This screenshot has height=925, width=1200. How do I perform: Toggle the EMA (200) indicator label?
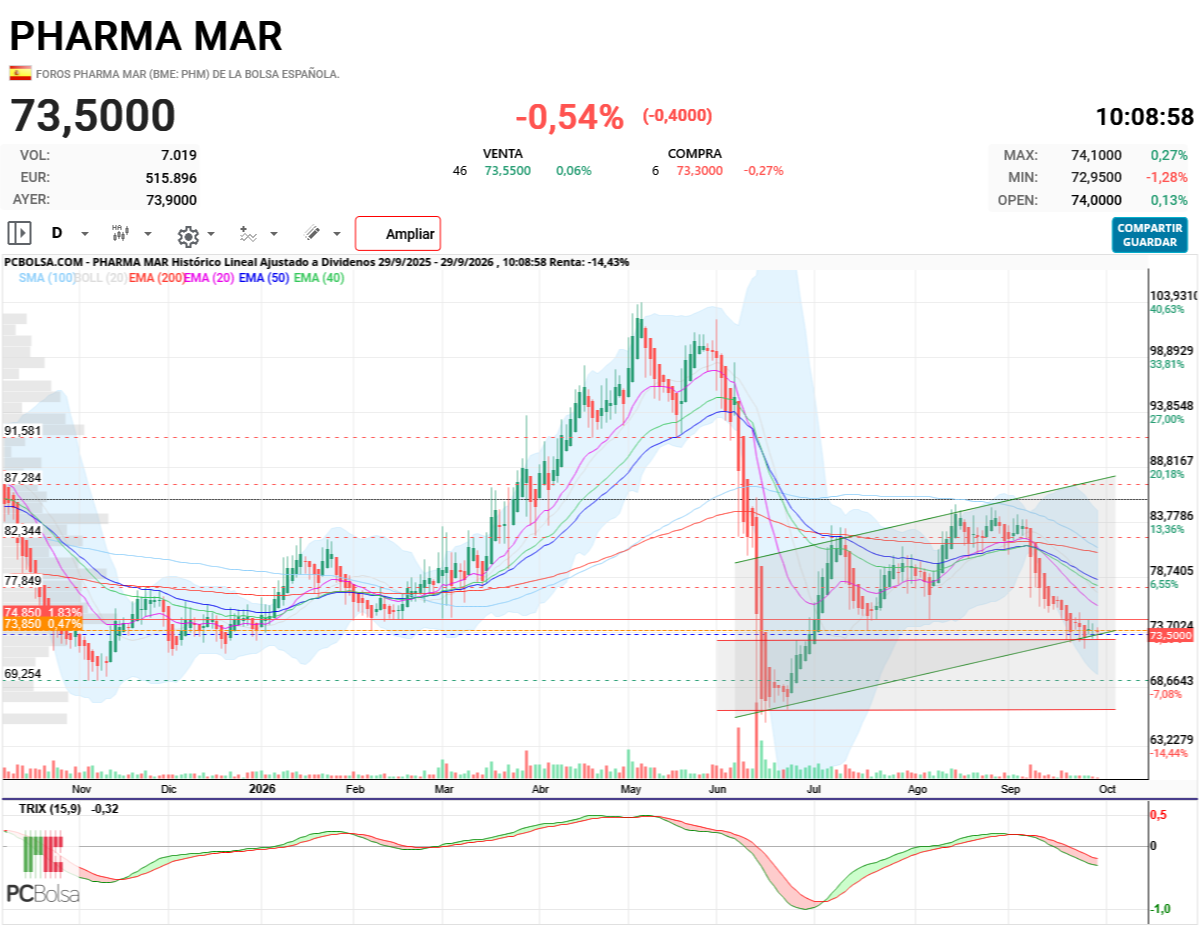tap(156, 277)
